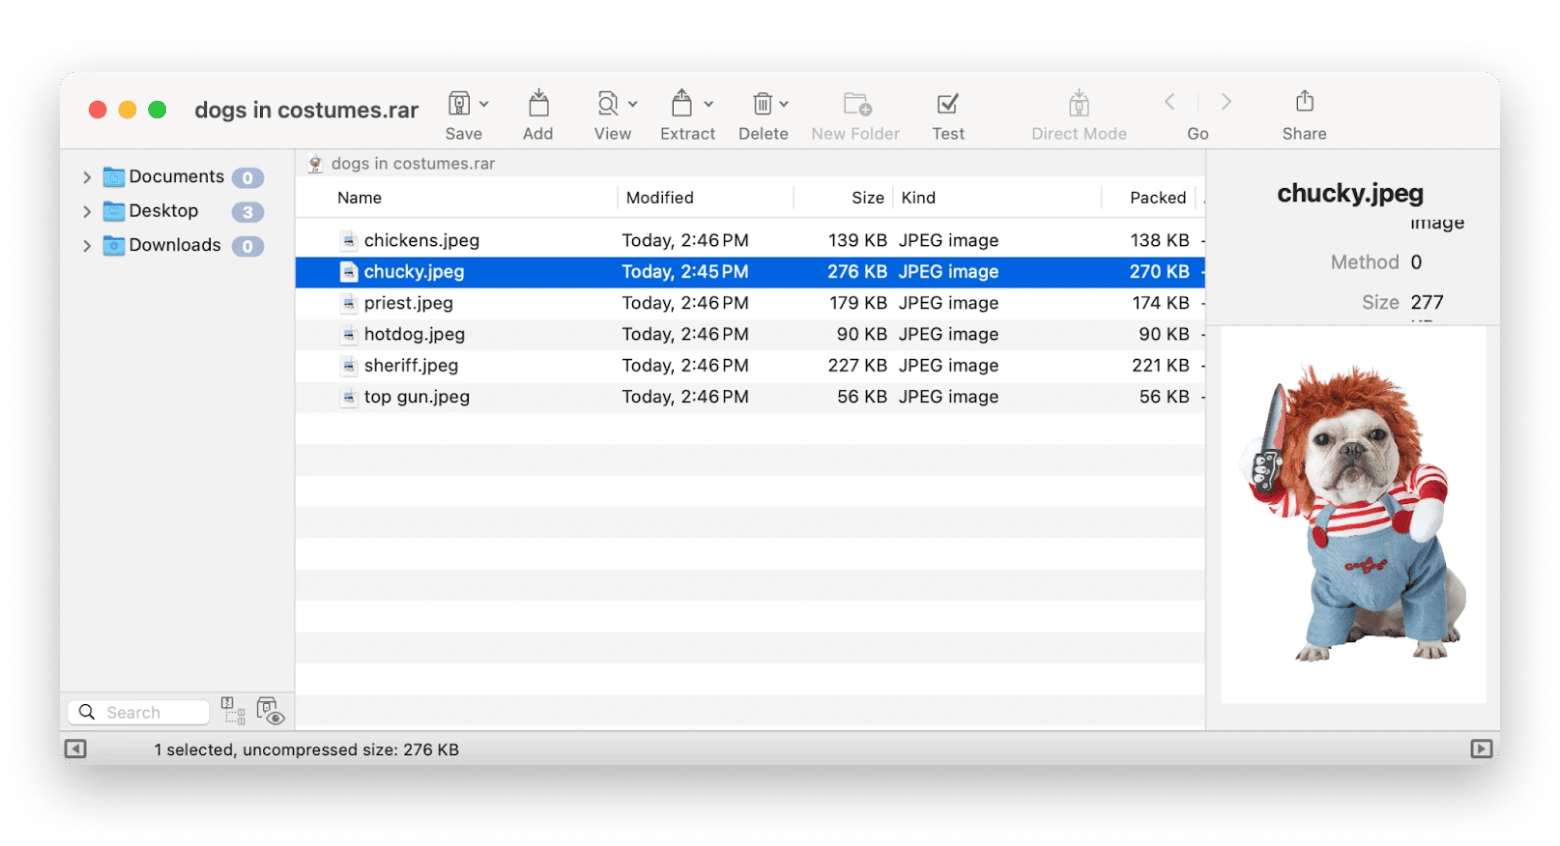
Task: Open the Save dropdown arrow
Action: pos(484,104)
